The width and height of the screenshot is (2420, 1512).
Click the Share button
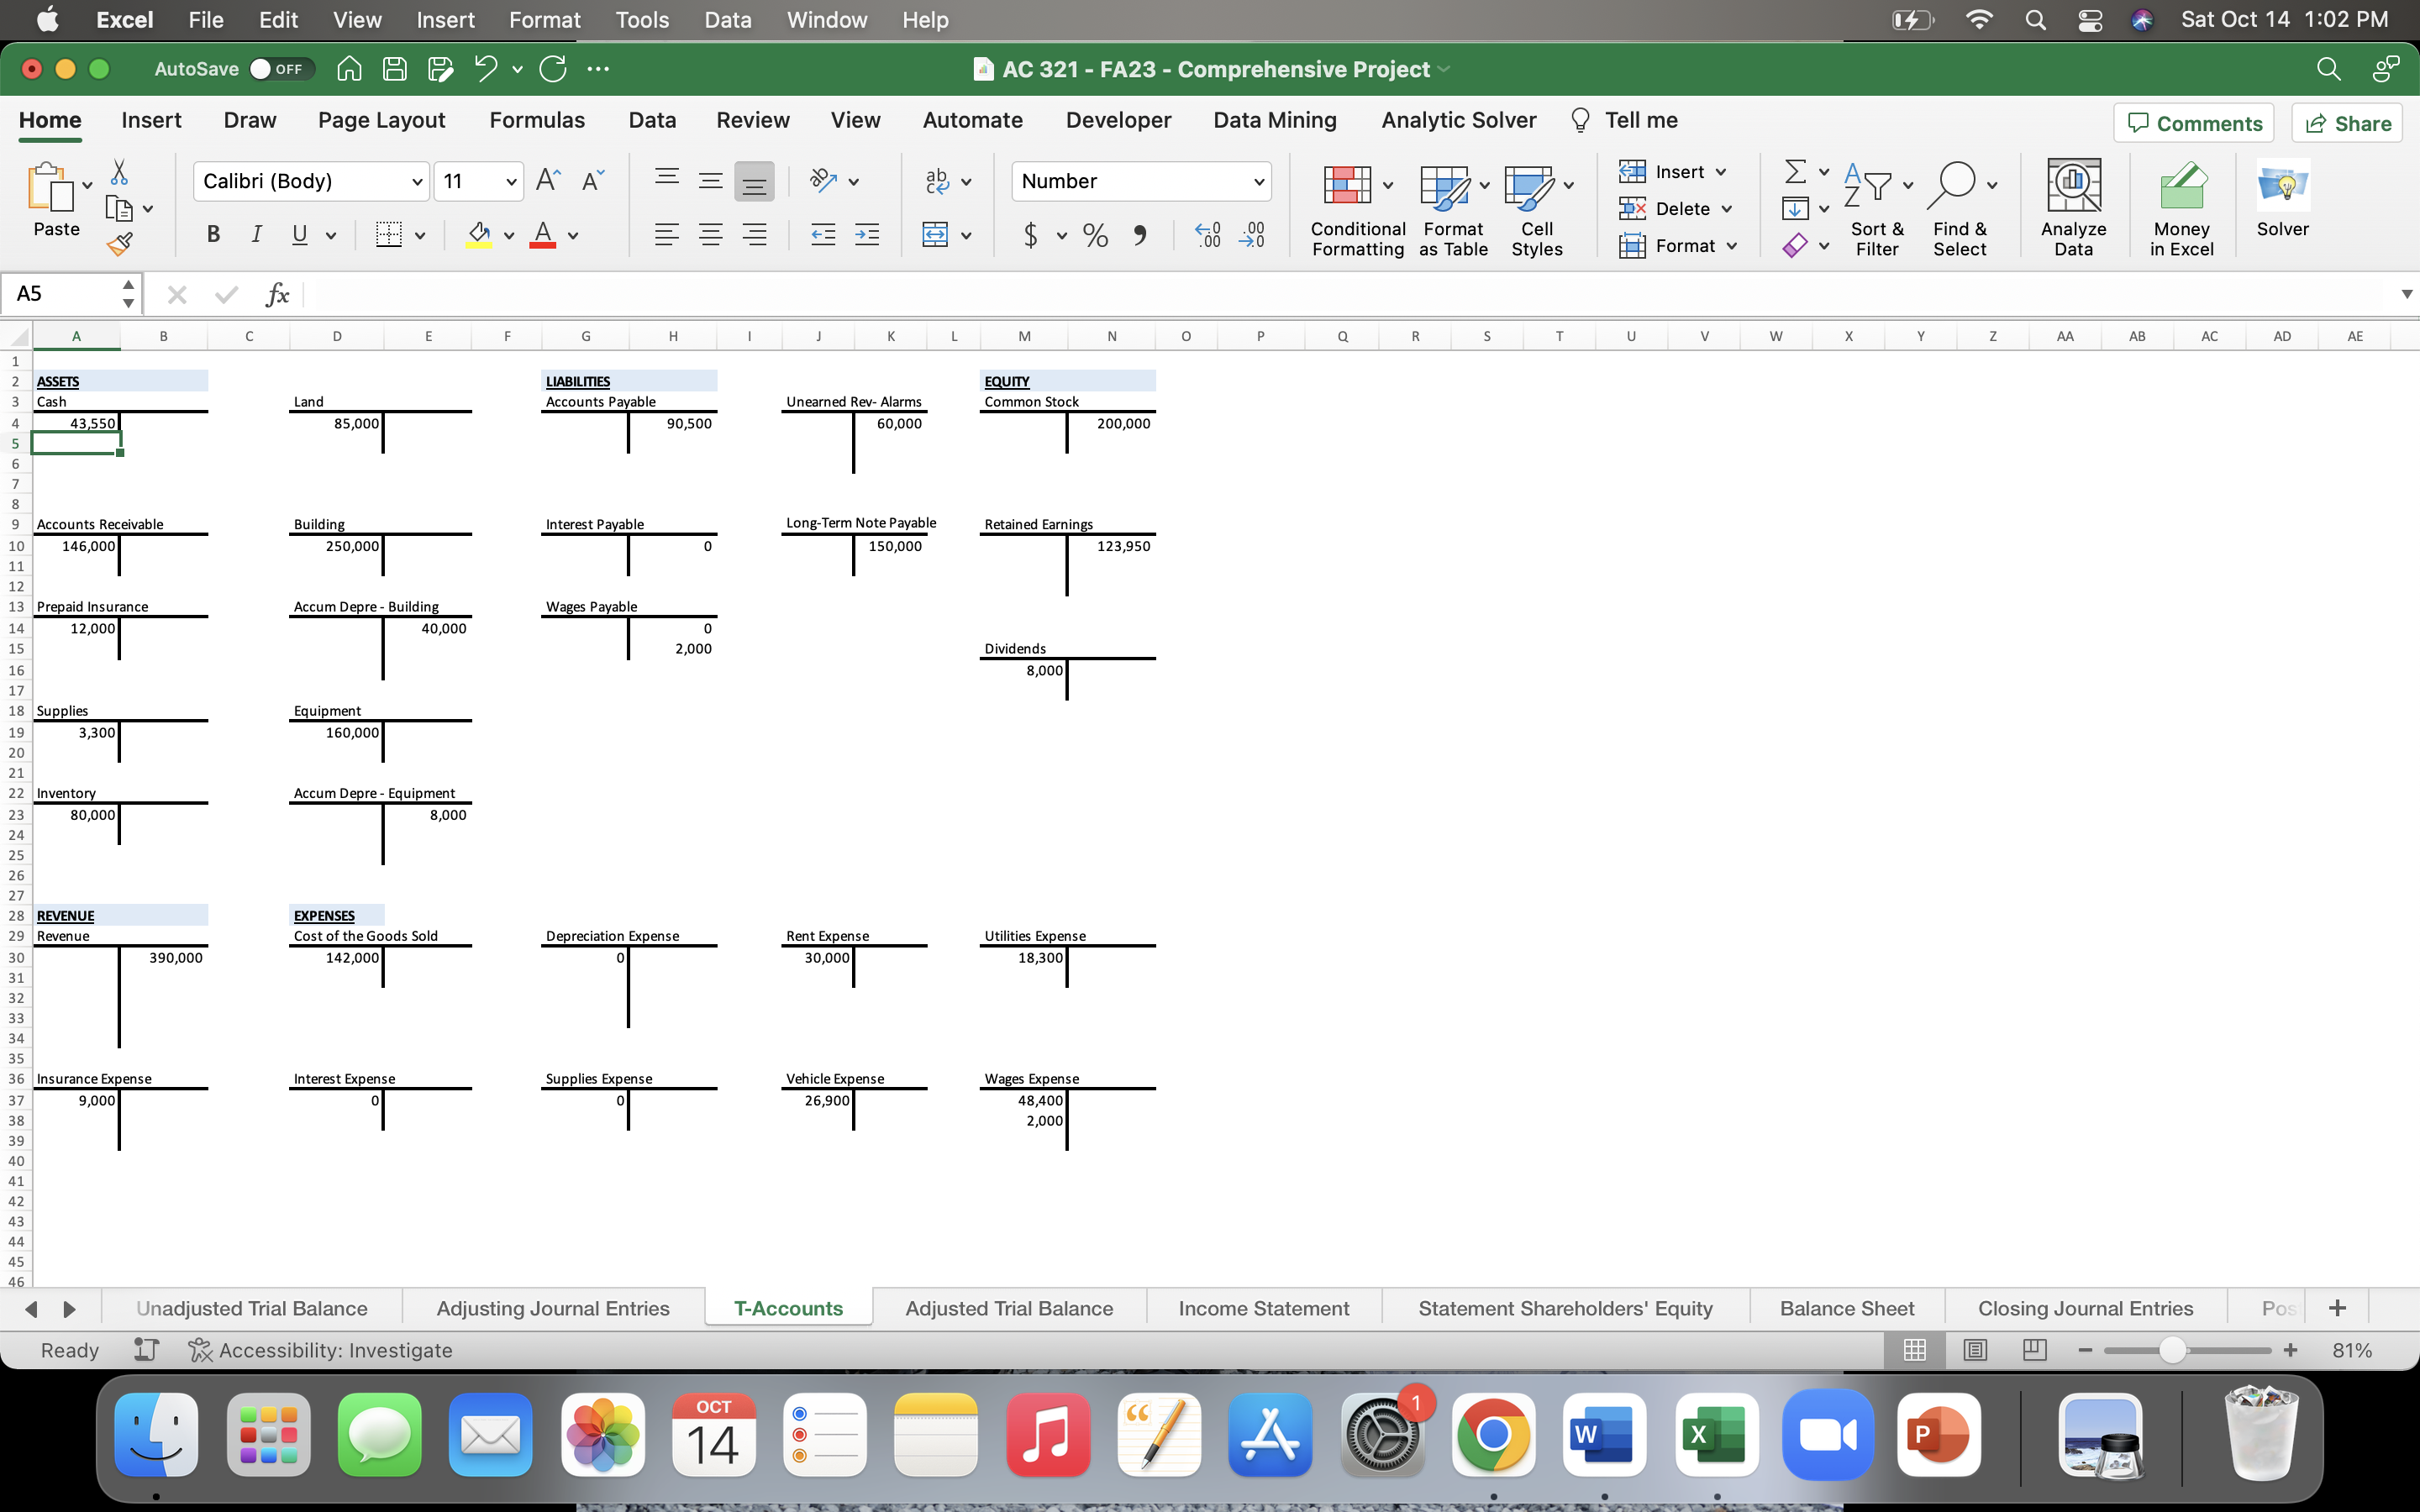coord(2346,123)
